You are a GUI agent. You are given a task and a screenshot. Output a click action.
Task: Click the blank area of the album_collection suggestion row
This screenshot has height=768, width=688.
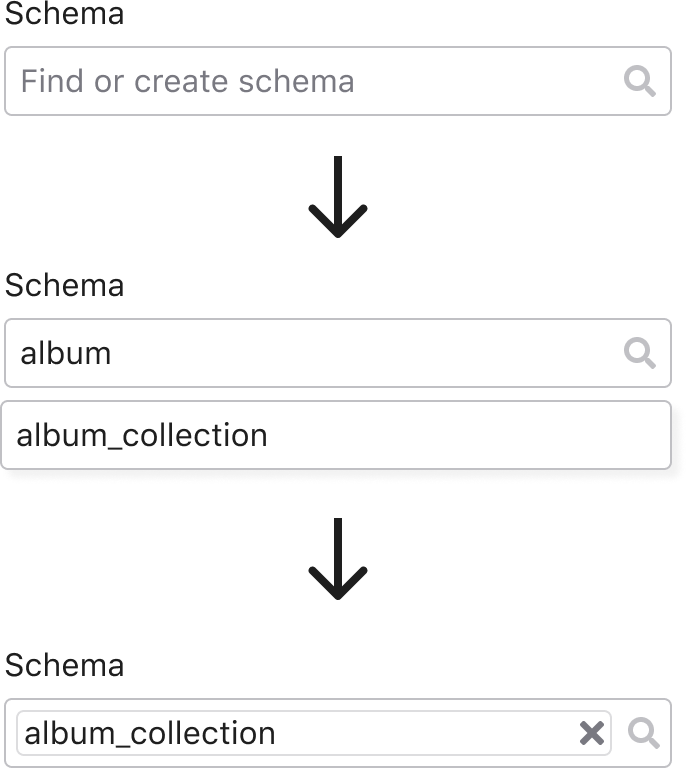tap(465, 435)
